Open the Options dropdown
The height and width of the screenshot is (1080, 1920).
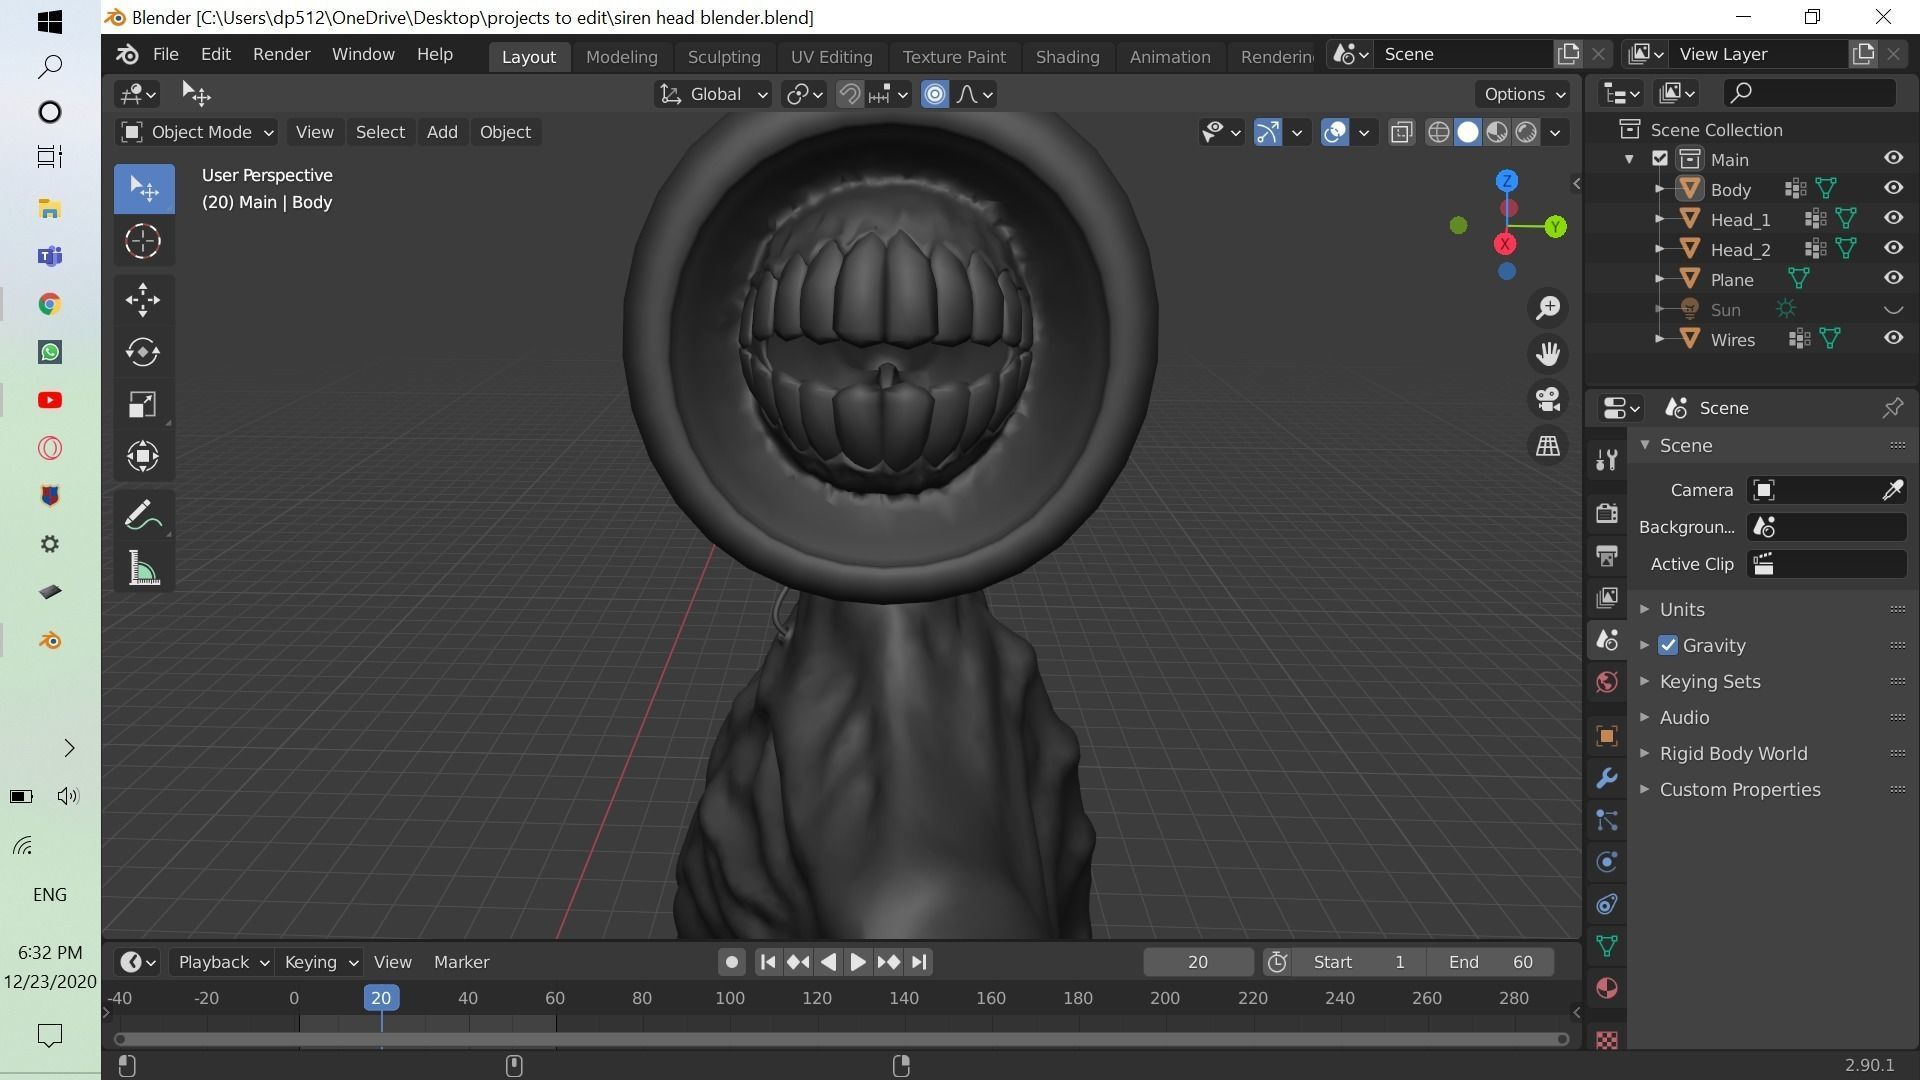pyautogui.click(x=1524, y=94)
